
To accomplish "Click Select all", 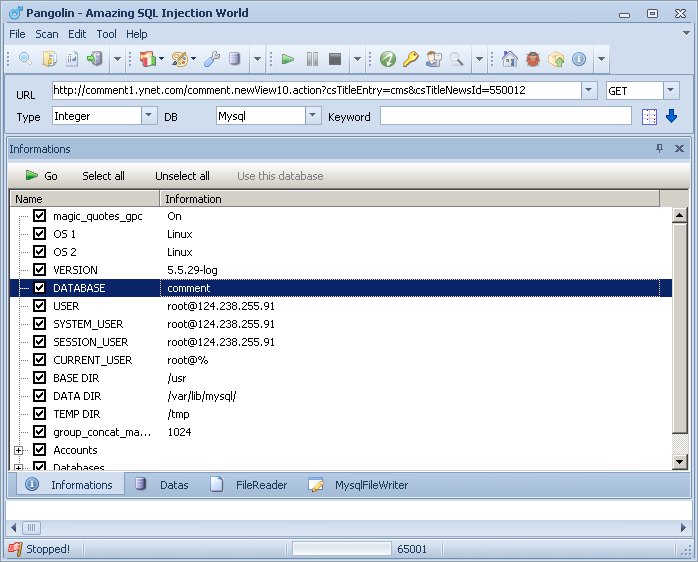I will [x=103, y=176].
